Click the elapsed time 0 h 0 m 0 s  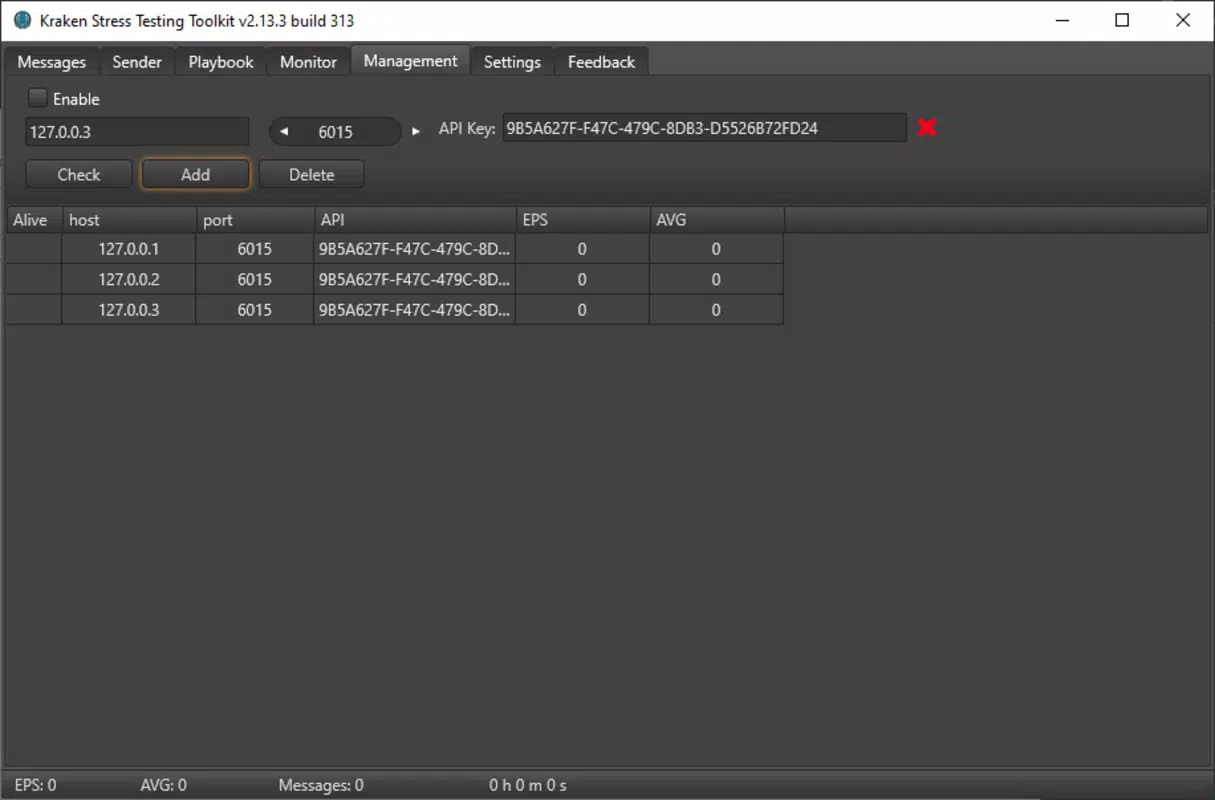pyautogui.click(x=528, y=785)
